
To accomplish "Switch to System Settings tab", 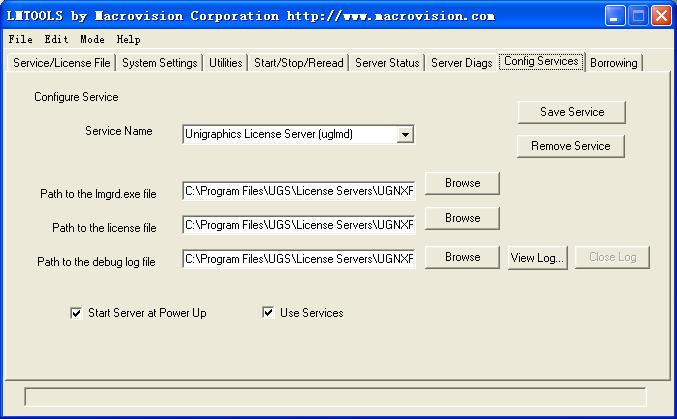I will coord(159,63).
